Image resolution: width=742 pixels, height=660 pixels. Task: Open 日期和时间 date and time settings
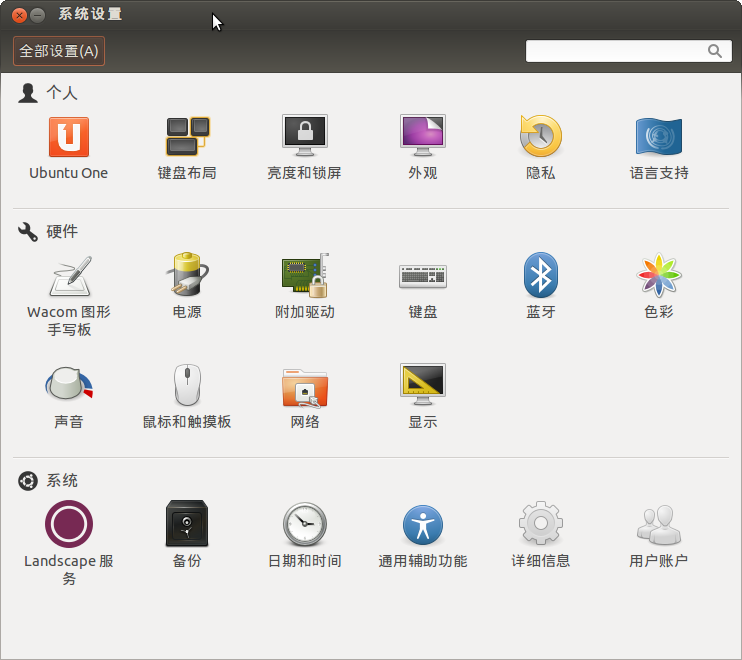(x=305, y=535)
